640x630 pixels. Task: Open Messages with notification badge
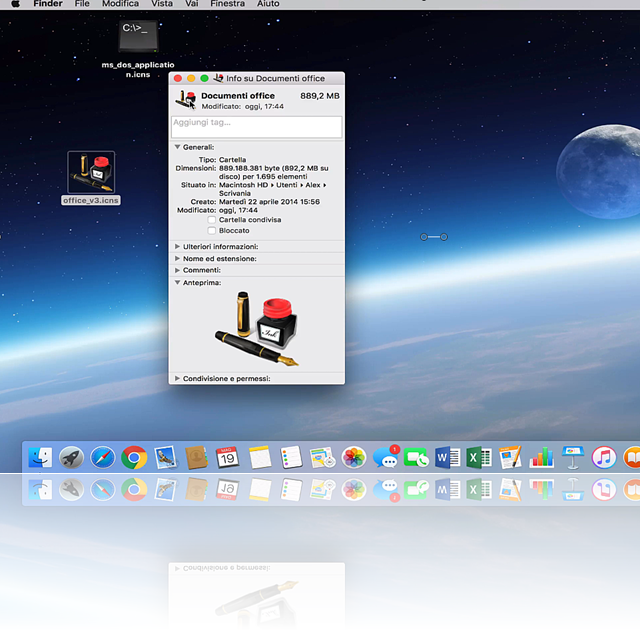386,456
